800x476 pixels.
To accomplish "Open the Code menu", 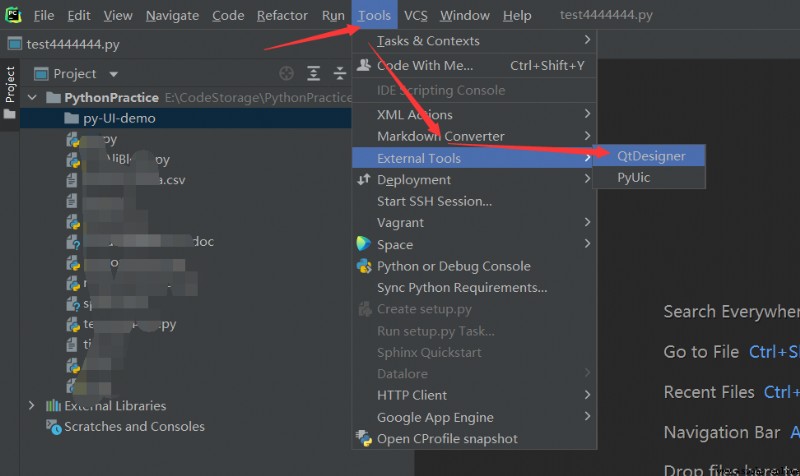I will pyautogui.click(x=228, y=16).
